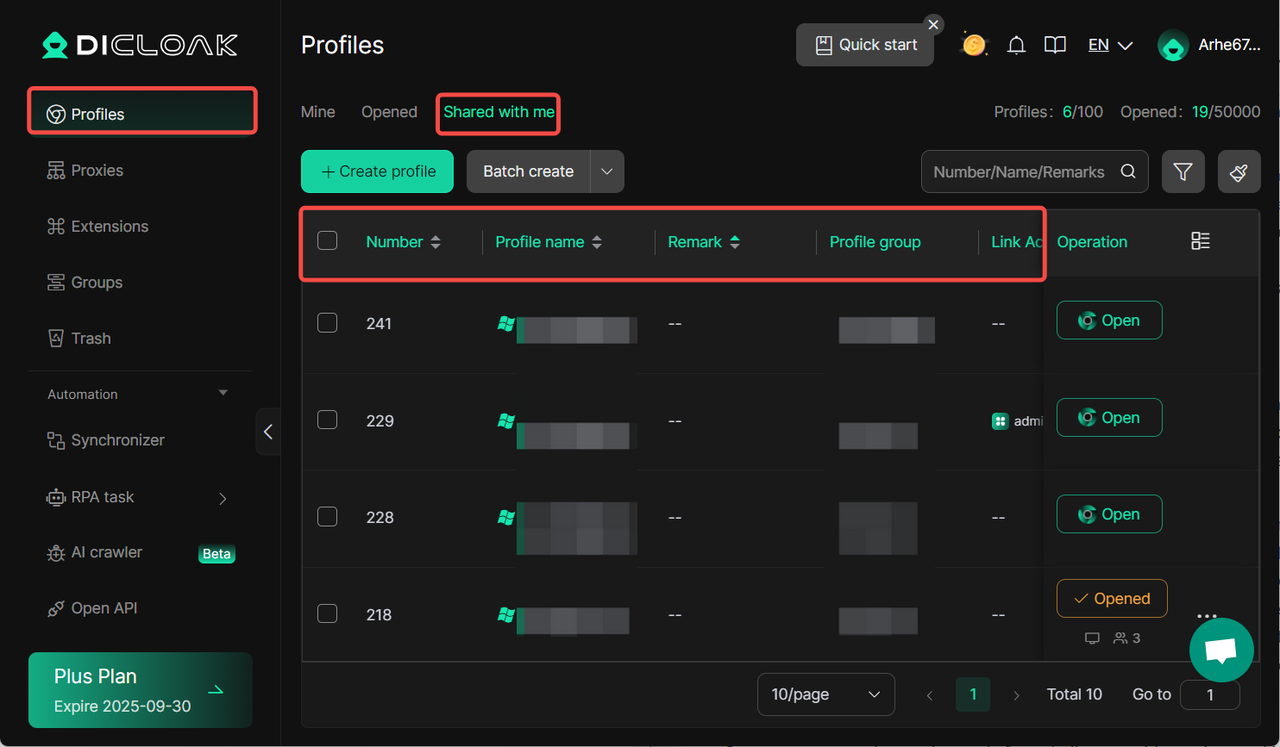Viewport: 1280px width, 747px height.
Task: Select page 1 in pagination
Action: point(973,694)
